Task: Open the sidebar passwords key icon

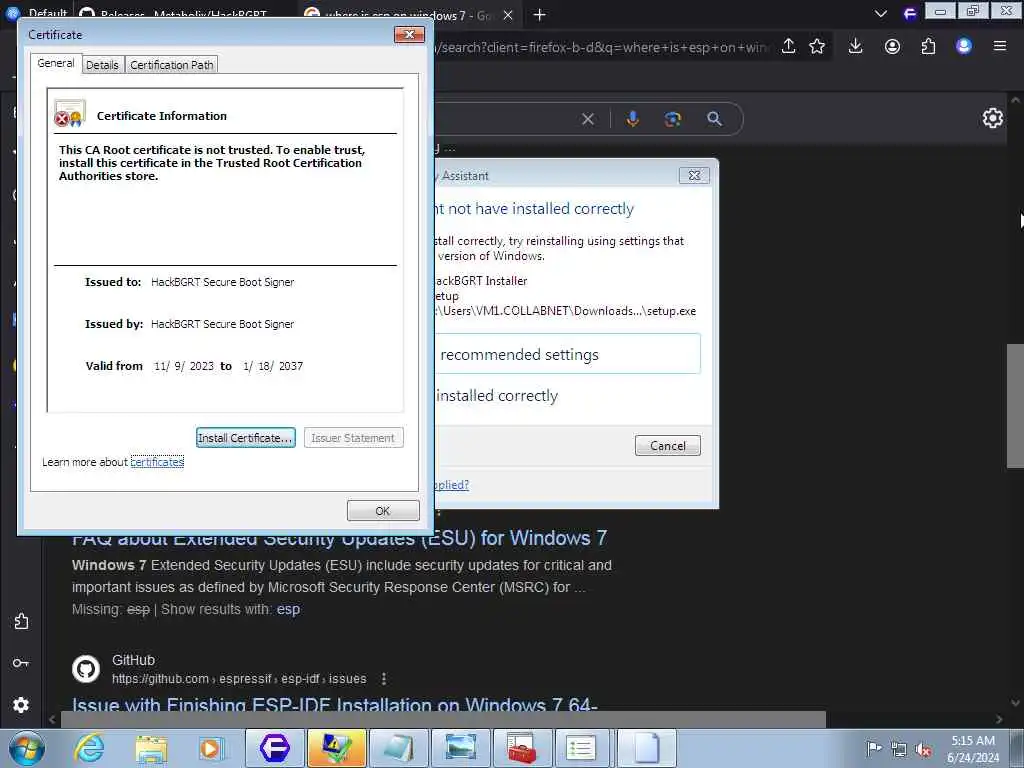Action: (21, 663)
